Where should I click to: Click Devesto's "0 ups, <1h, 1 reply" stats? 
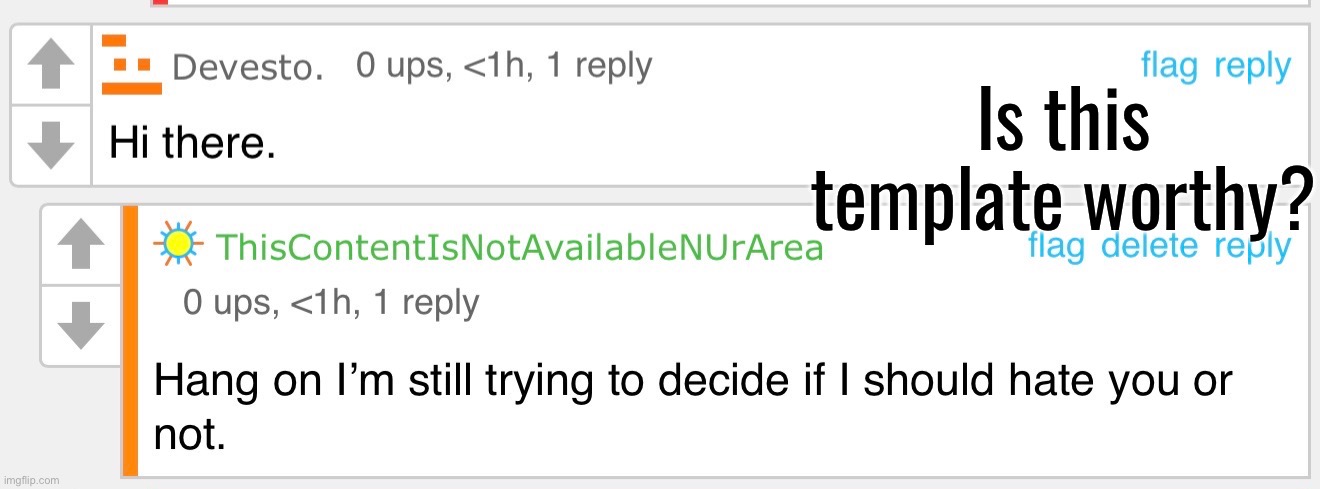point(504,67)
